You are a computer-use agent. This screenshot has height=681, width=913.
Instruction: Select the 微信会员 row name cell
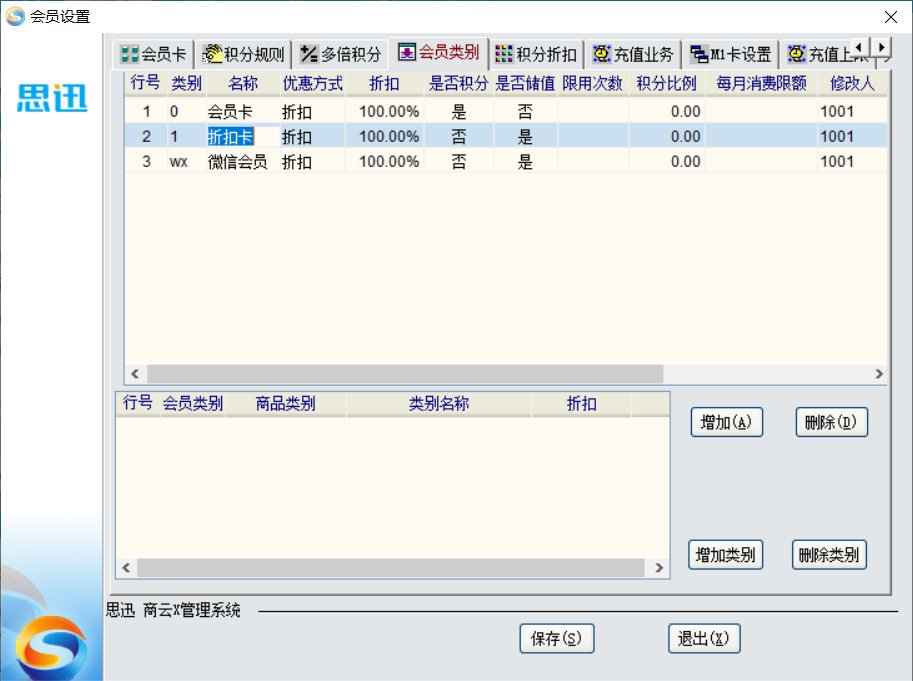click(x=238, y=162)
